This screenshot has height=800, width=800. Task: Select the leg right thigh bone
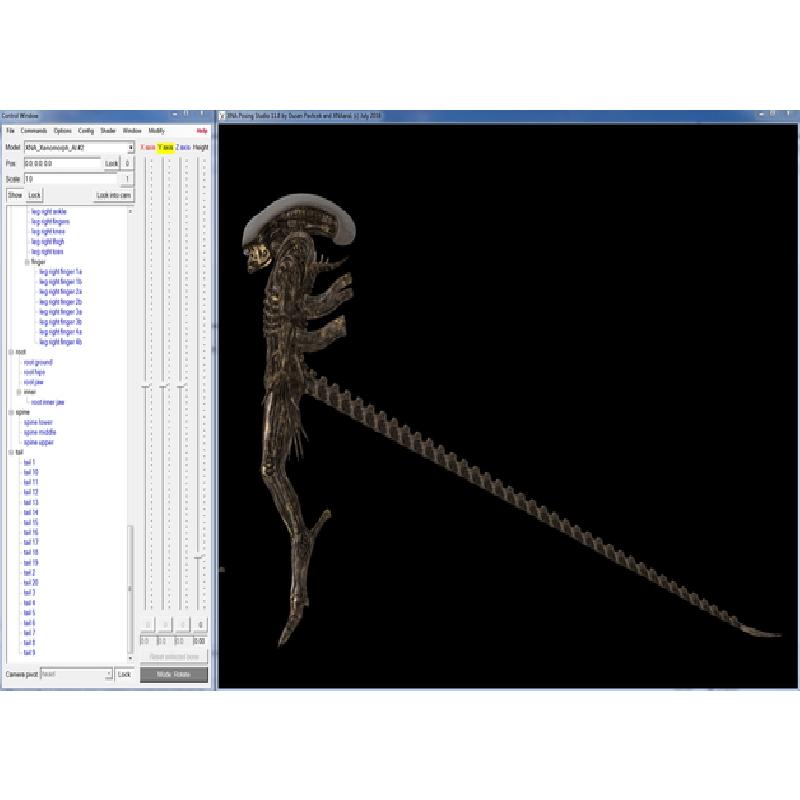point(47,242)
